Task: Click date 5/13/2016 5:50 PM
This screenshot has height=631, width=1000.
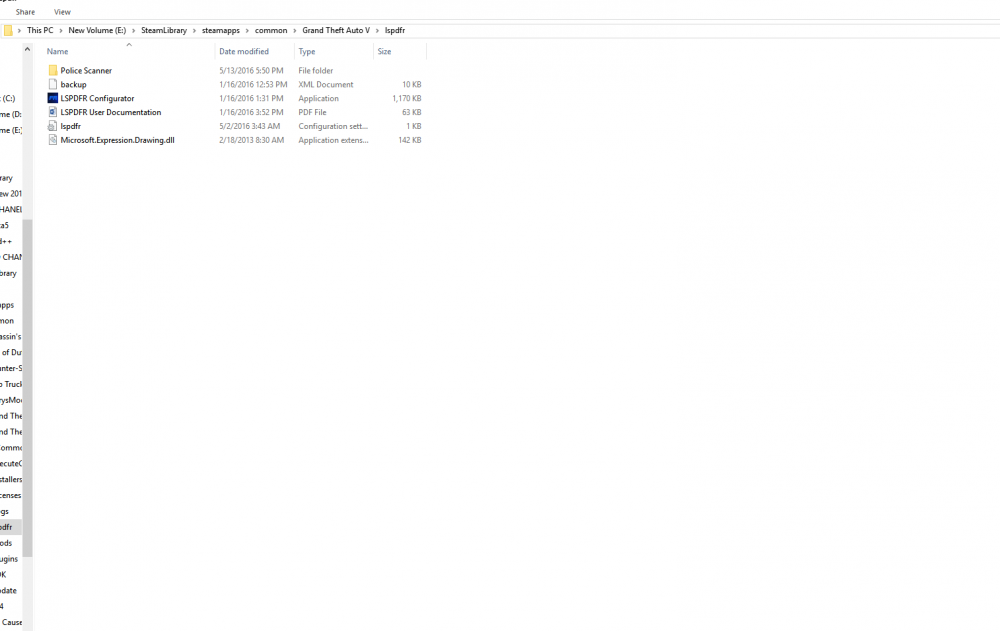Action: [x=251, y=71]
